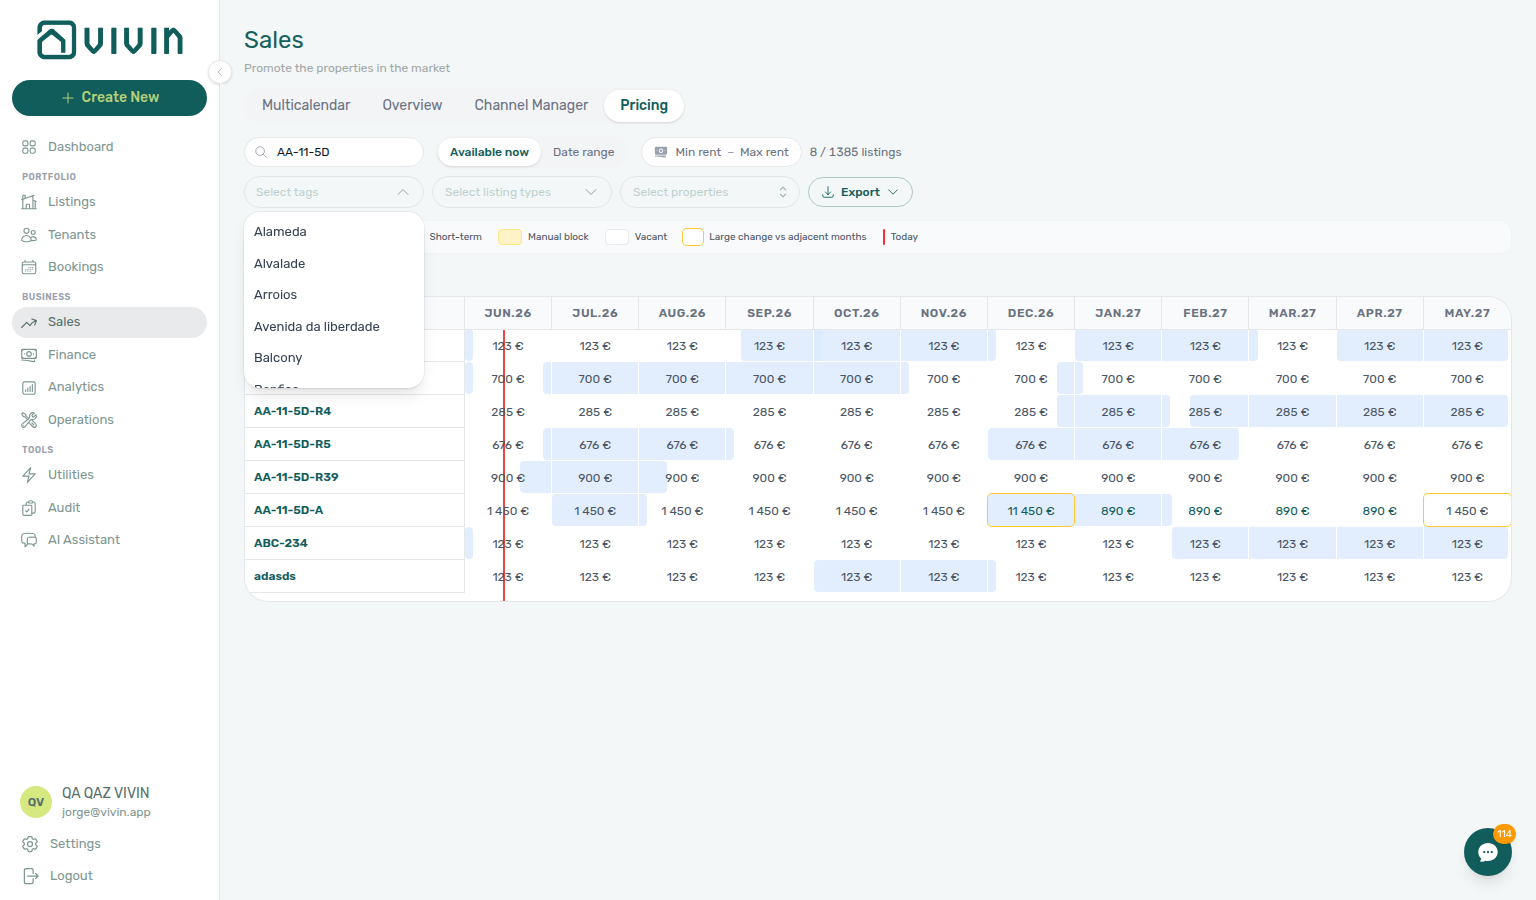The image size is (1536, 900).
Task: Click the 900 € cell in JUL.26
Action: click(x=595, y=478)
